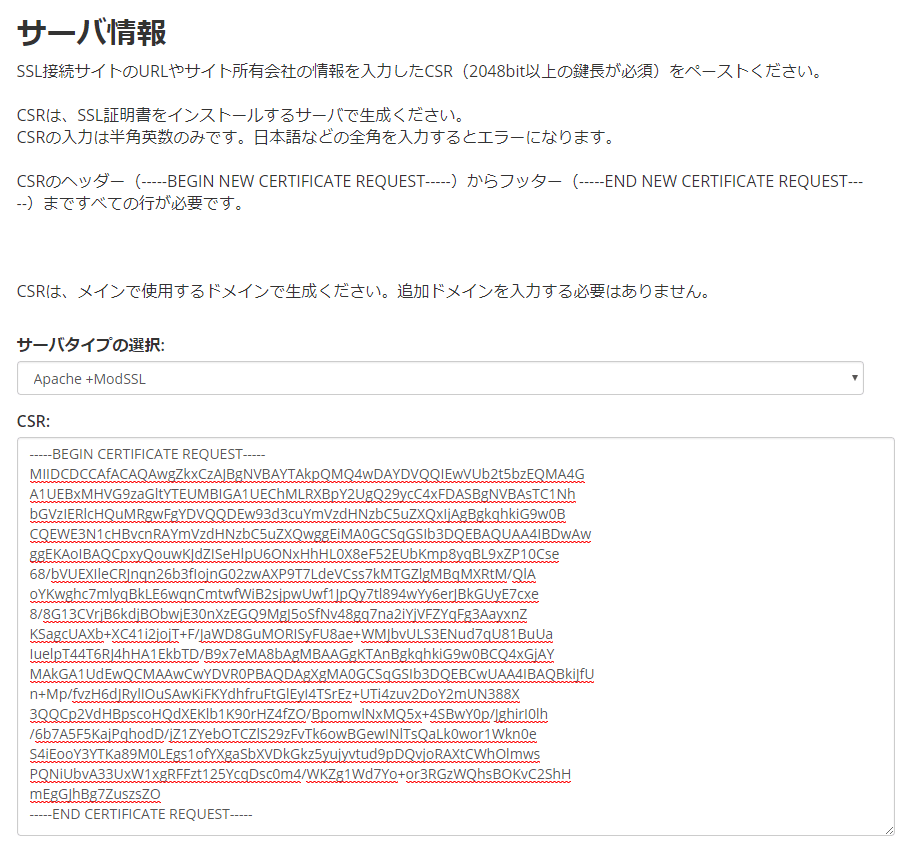The width and height of the screenshot is (900, 850).
Task: Click the CSR line starting with MIIDCDCCAfACAQAwg
Action: click(x=307, y=475)
